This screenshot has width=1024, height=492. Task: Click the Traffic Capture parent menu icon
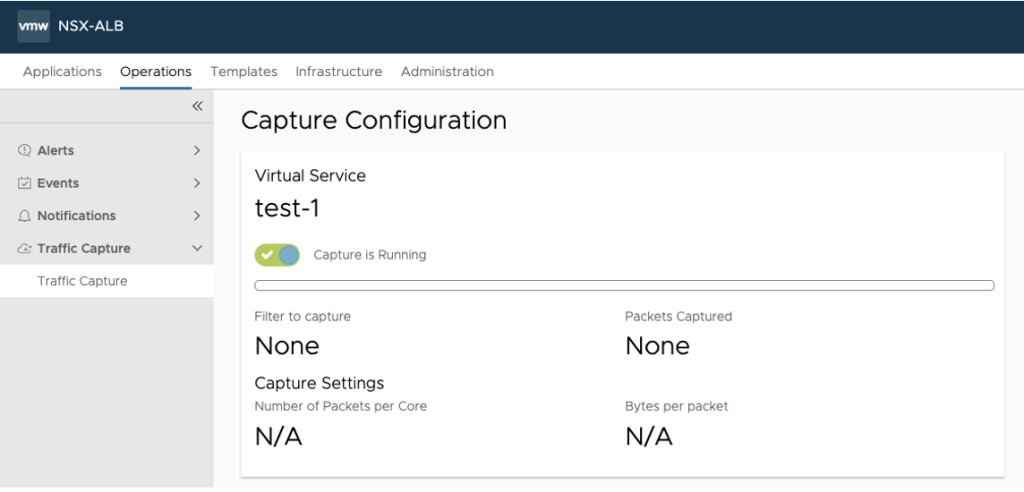[x=25, y=249]
